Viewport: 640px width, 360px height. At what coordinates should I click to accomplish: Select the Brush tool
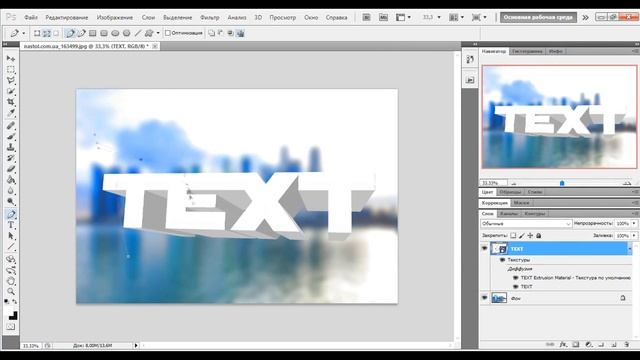pyautogui.click(x=11, y=137)
